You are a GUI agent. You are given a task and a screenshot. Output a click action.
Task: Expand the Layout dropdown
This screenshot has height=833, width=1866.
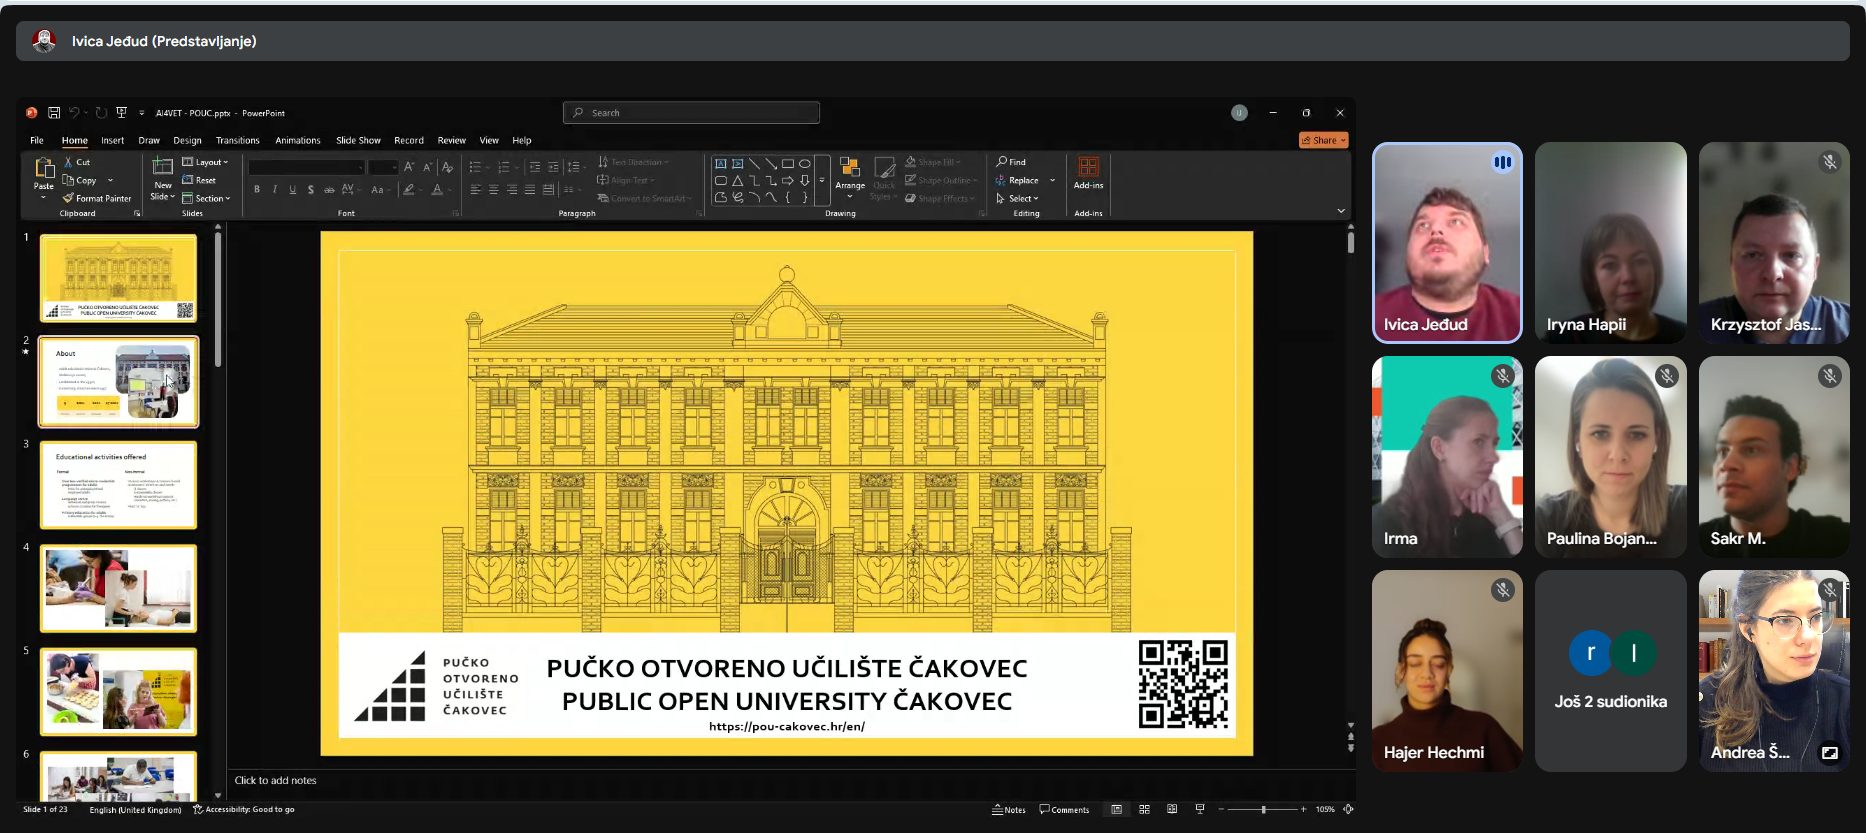click(205, 162)
